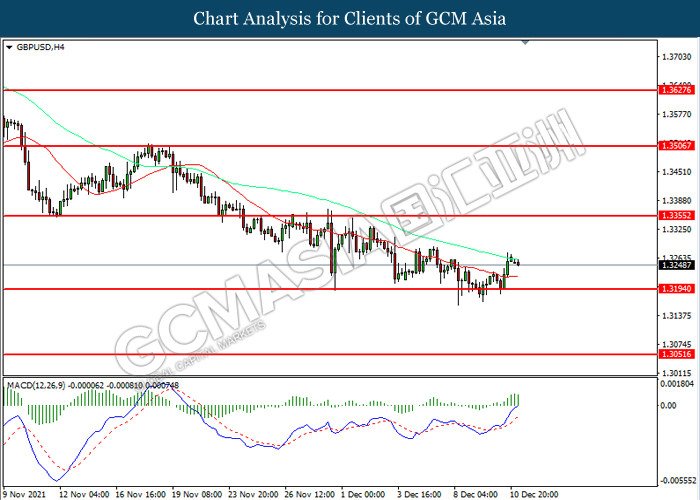Click the MACD(12,26,9) indicator label

[35, 385]
